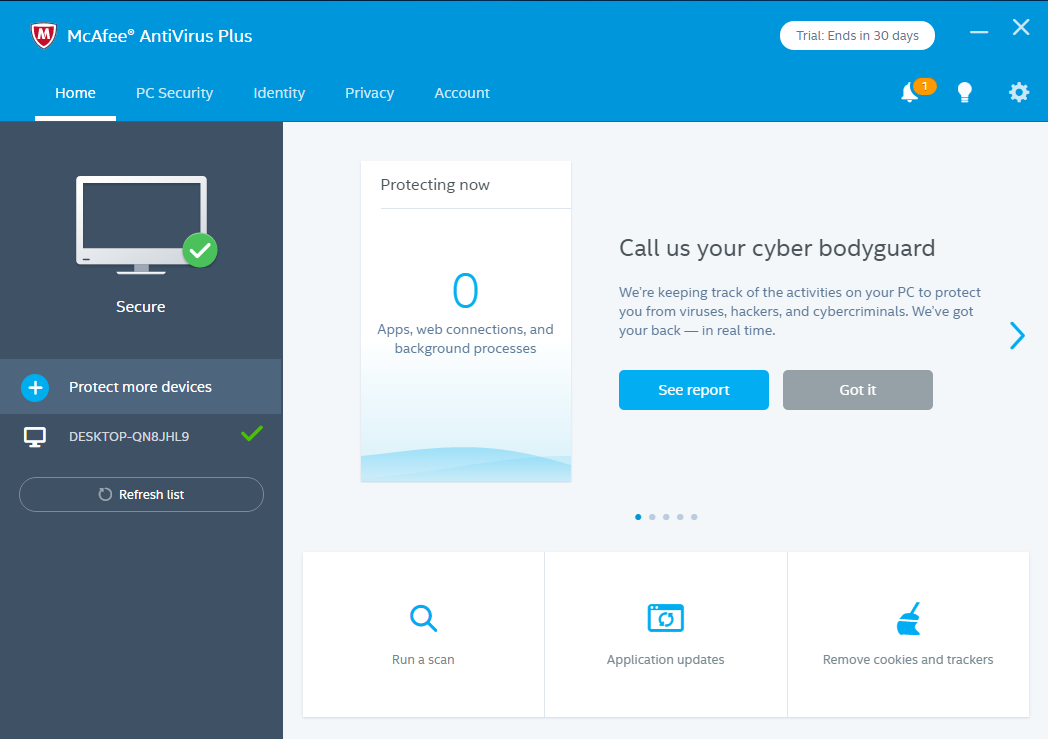Click the Trial: Ends in 30 days pill
Viewport: 1048px width, 739px height.
pyautogui.click(x=857, y=35)
